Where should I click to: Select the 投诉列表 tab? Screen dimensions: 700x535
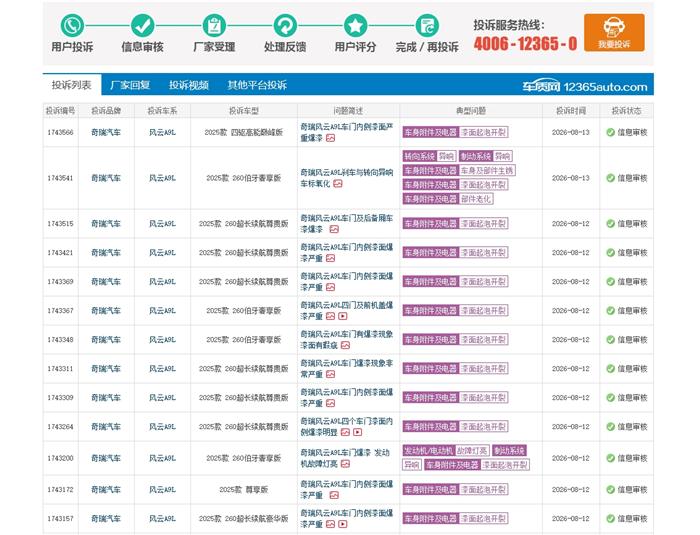coord(71,84)
